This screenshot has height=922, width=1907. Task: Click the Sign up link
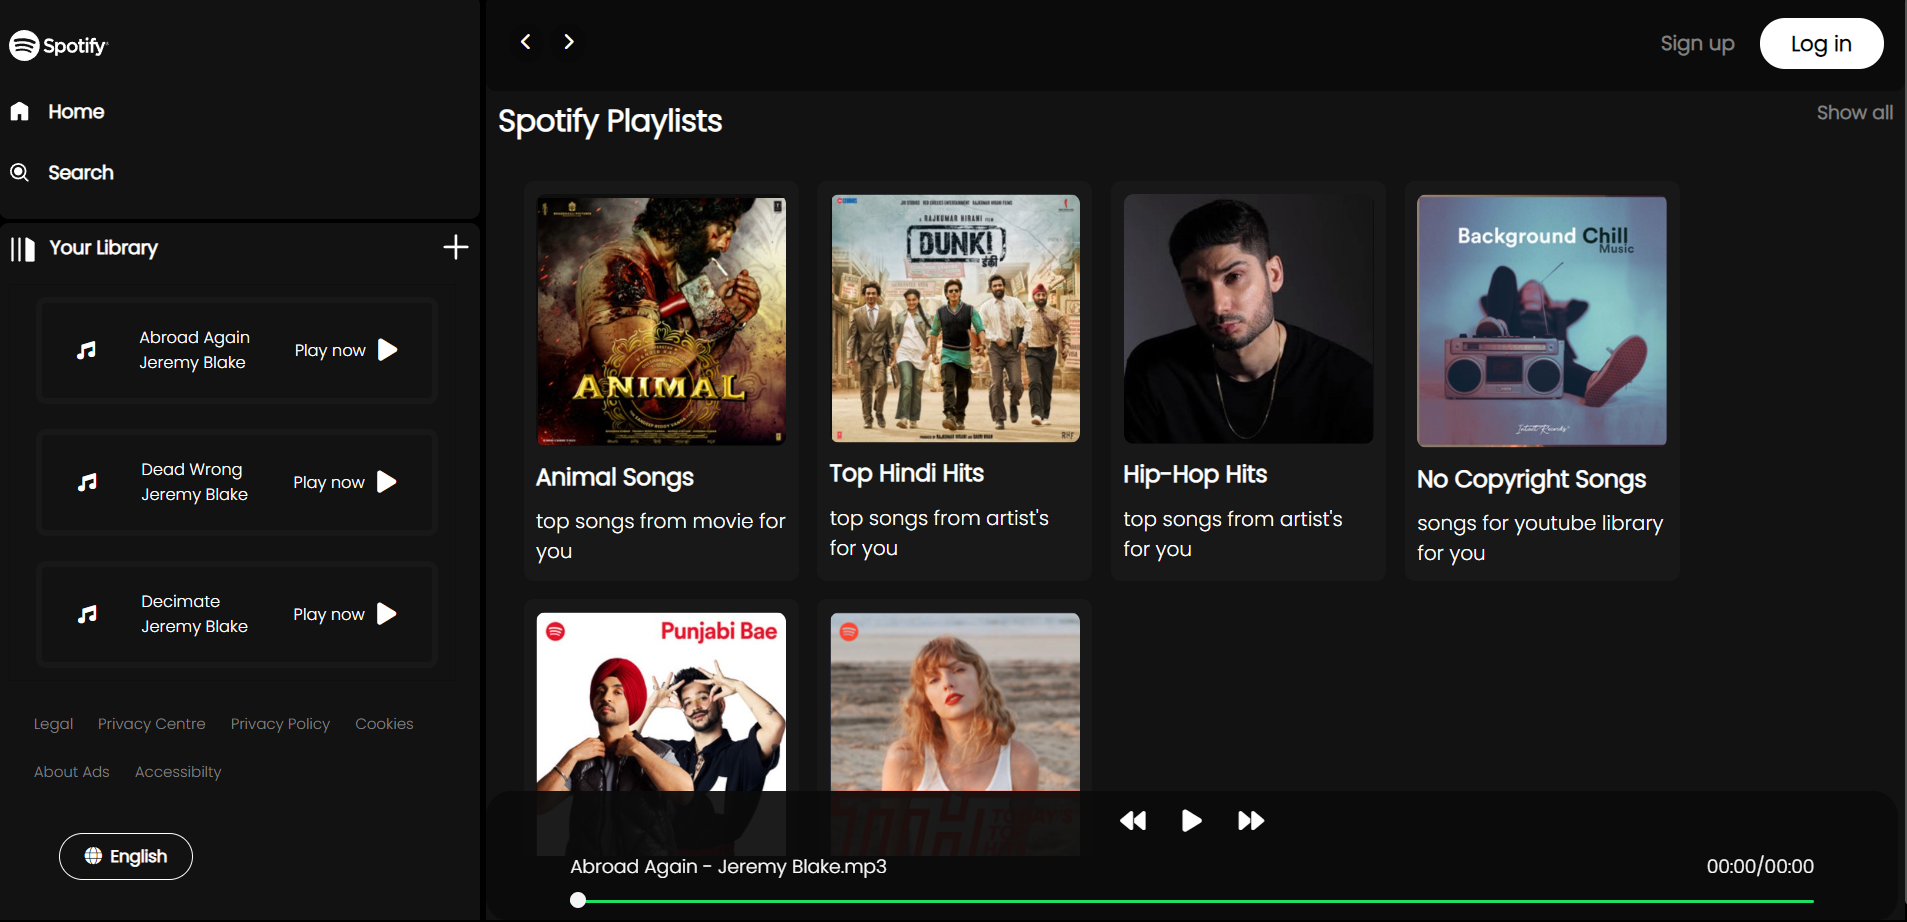1697,43
